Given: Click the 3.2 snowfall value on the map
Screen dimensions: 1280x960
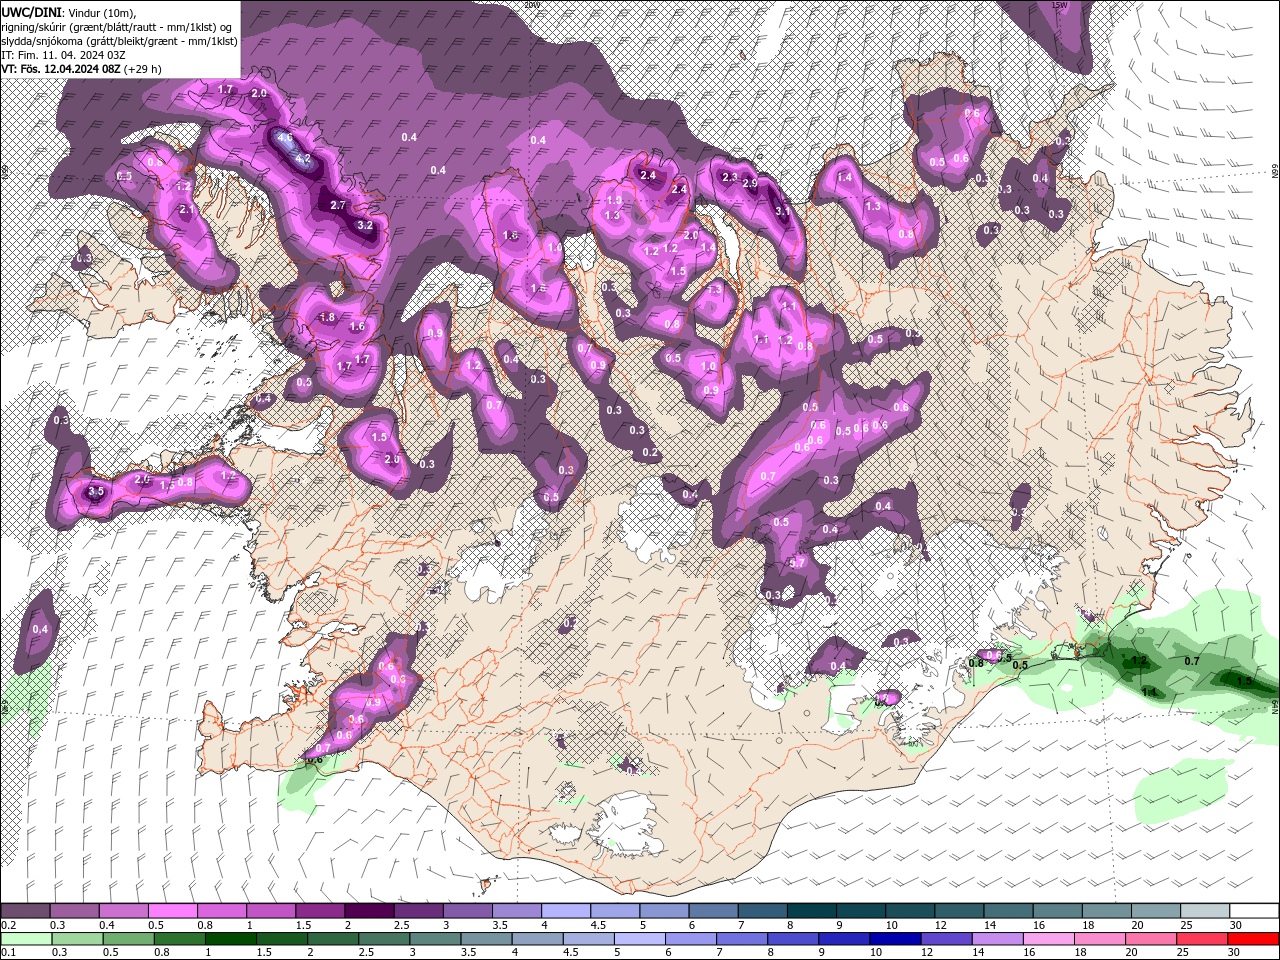Looking at the screenshot, I should (x=365, y=226).
